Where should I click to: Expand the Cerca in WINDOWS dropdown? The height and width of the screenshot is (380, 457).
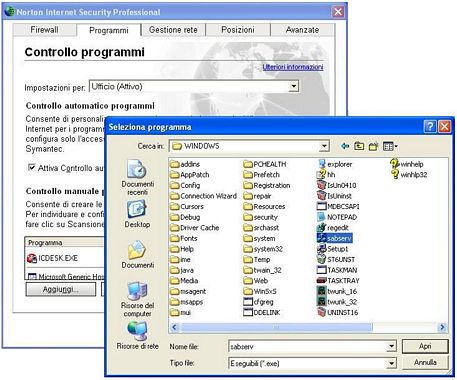click(x=324, y=146)
